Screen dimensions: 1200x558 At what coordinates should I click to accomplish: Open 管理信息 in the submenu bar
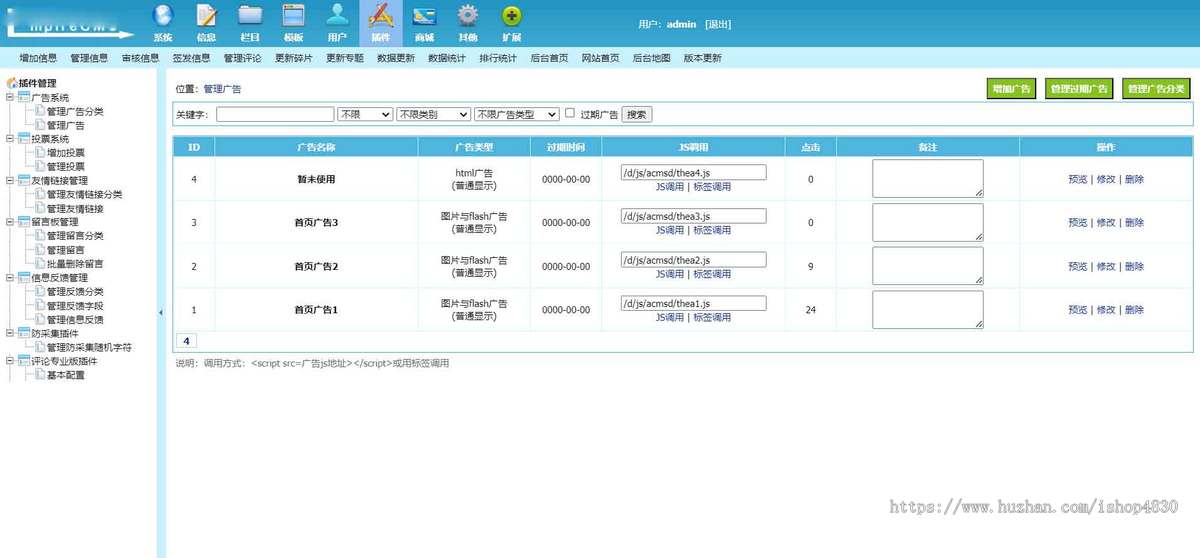click(89, 58)
